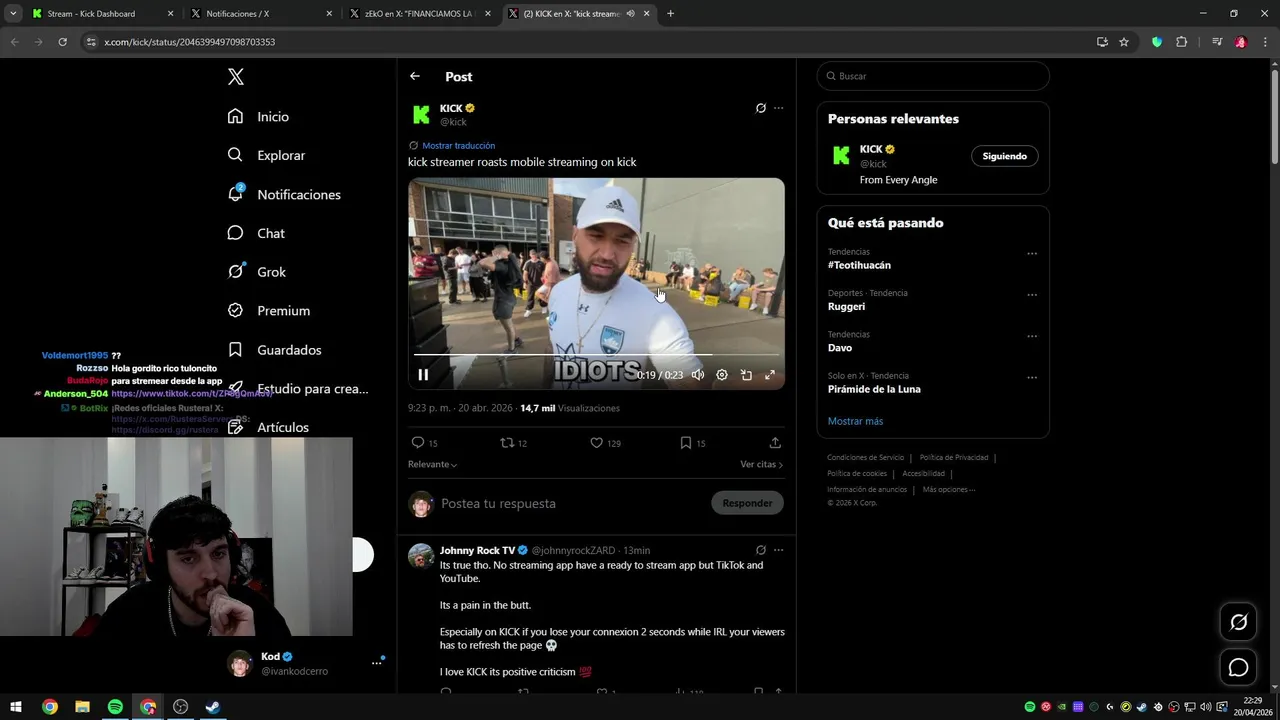The image size is (1280, 720).
Task: Share the KICK post
Action: tap(775, 443)
